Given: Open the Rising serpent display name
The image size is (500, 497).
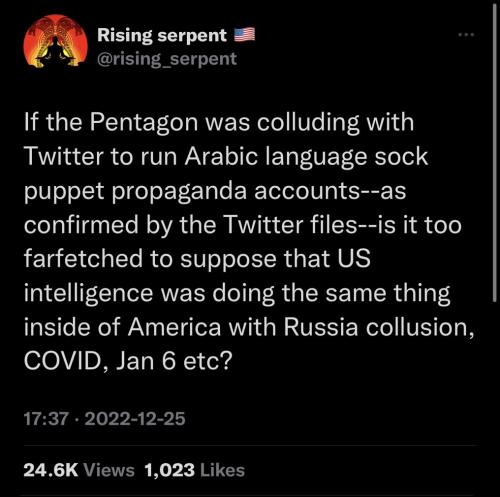Looking at the screenshot, I should [162, 36].
